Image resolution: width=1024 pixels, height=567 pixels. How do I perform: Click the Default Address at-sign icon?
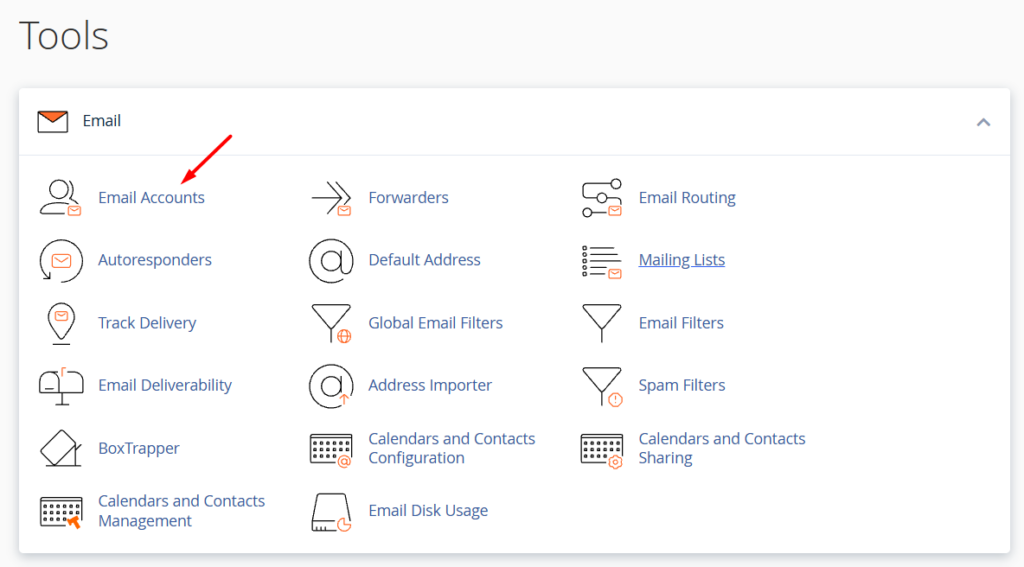(331, 261)
